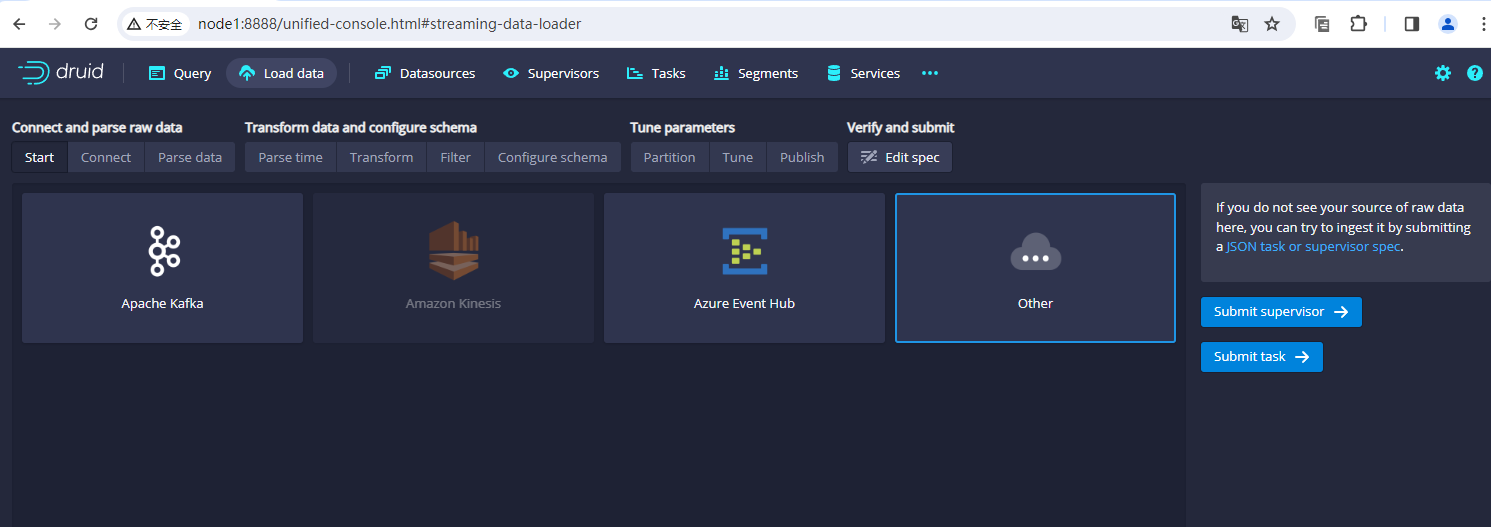Screen dimensions: 1491x527
Task: Follow the JSON task or supervisor spec link
Action: [1313, 246]
